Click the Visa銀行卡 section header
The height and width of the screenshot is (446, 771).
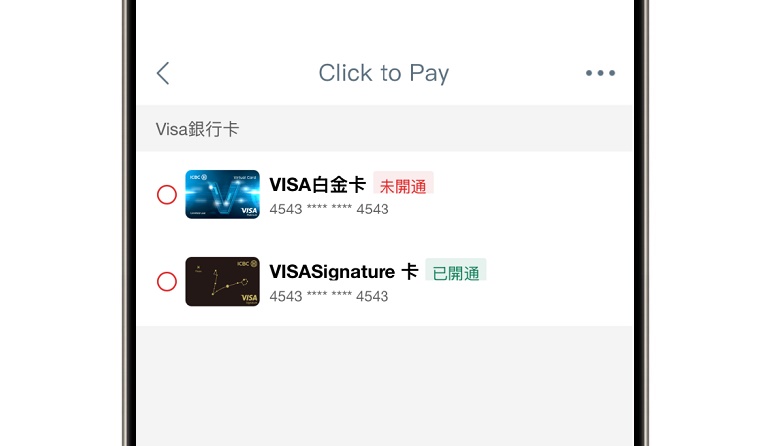(197, 129)
